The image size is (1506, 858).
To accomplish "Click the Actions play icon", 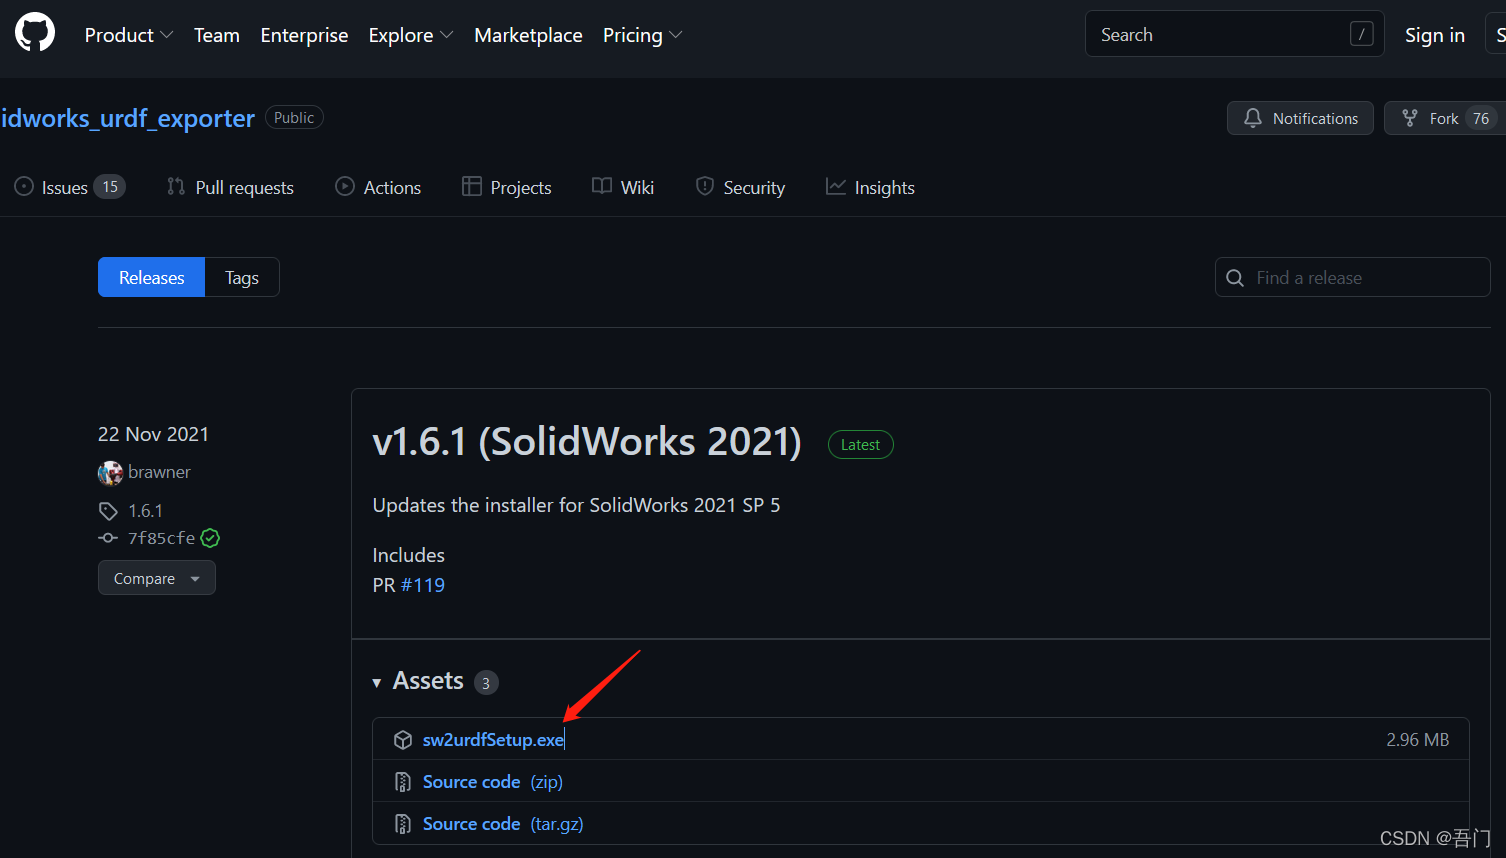I will point(345,187).
